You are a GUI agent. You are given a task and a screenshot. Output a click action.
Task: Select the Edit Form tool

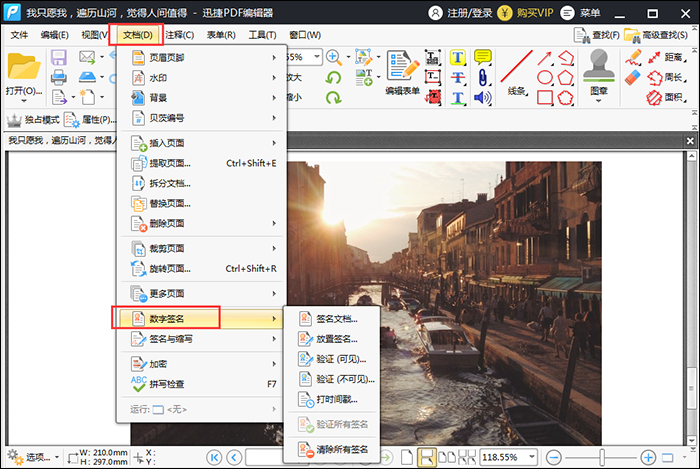[402, 73]
